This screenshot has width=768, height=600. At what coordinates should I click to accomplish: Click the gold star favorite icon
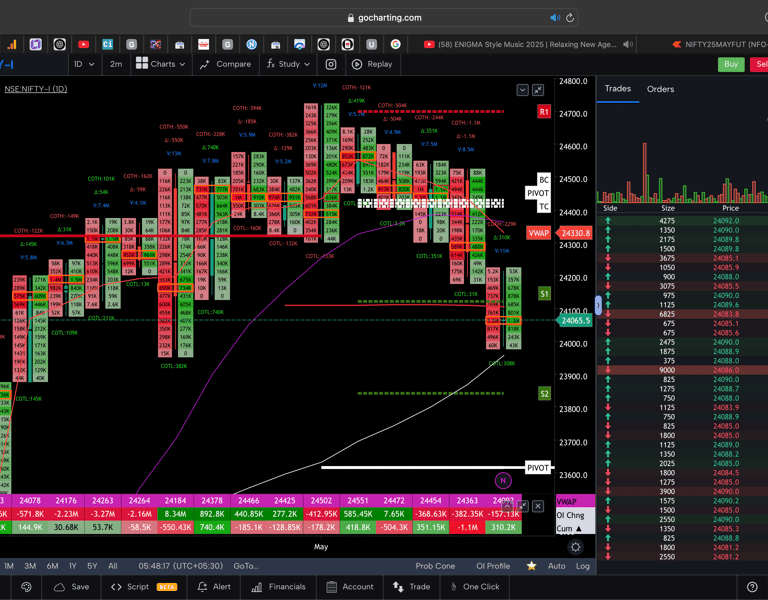[x=531, y=566]
